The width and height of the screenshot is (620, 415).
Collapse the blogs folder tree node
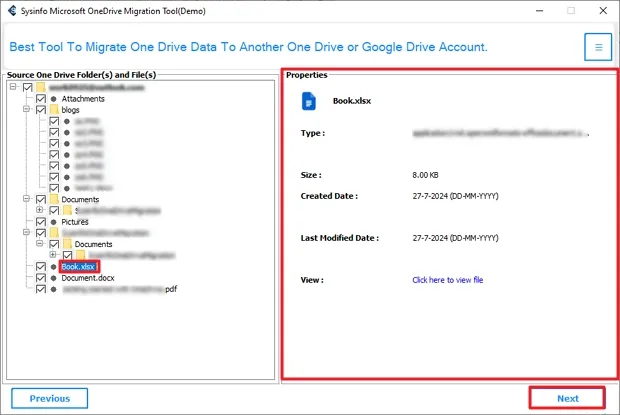pos(26,110)
